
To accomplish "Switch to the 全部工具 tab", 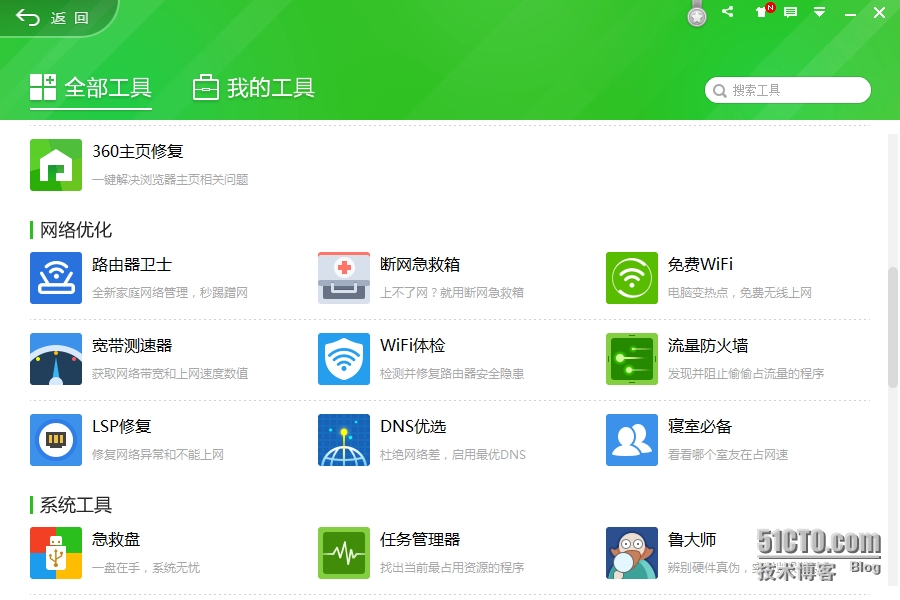I will click(x=91, y=88).
